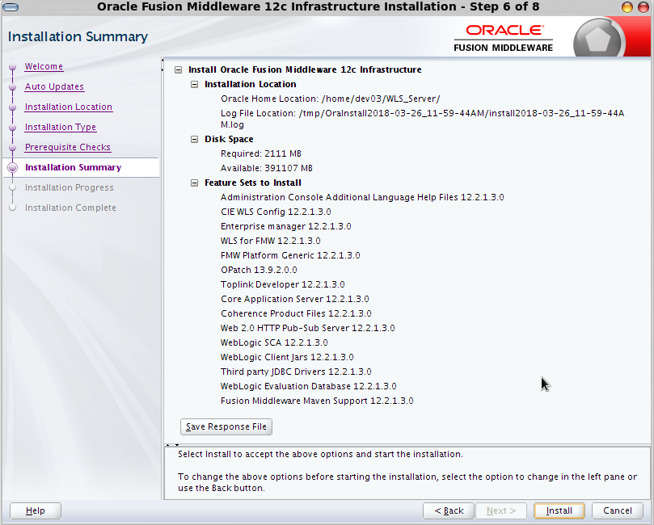The image size is (654, 525).
Task: Return to Installation Location step
Action: point(68,107)
